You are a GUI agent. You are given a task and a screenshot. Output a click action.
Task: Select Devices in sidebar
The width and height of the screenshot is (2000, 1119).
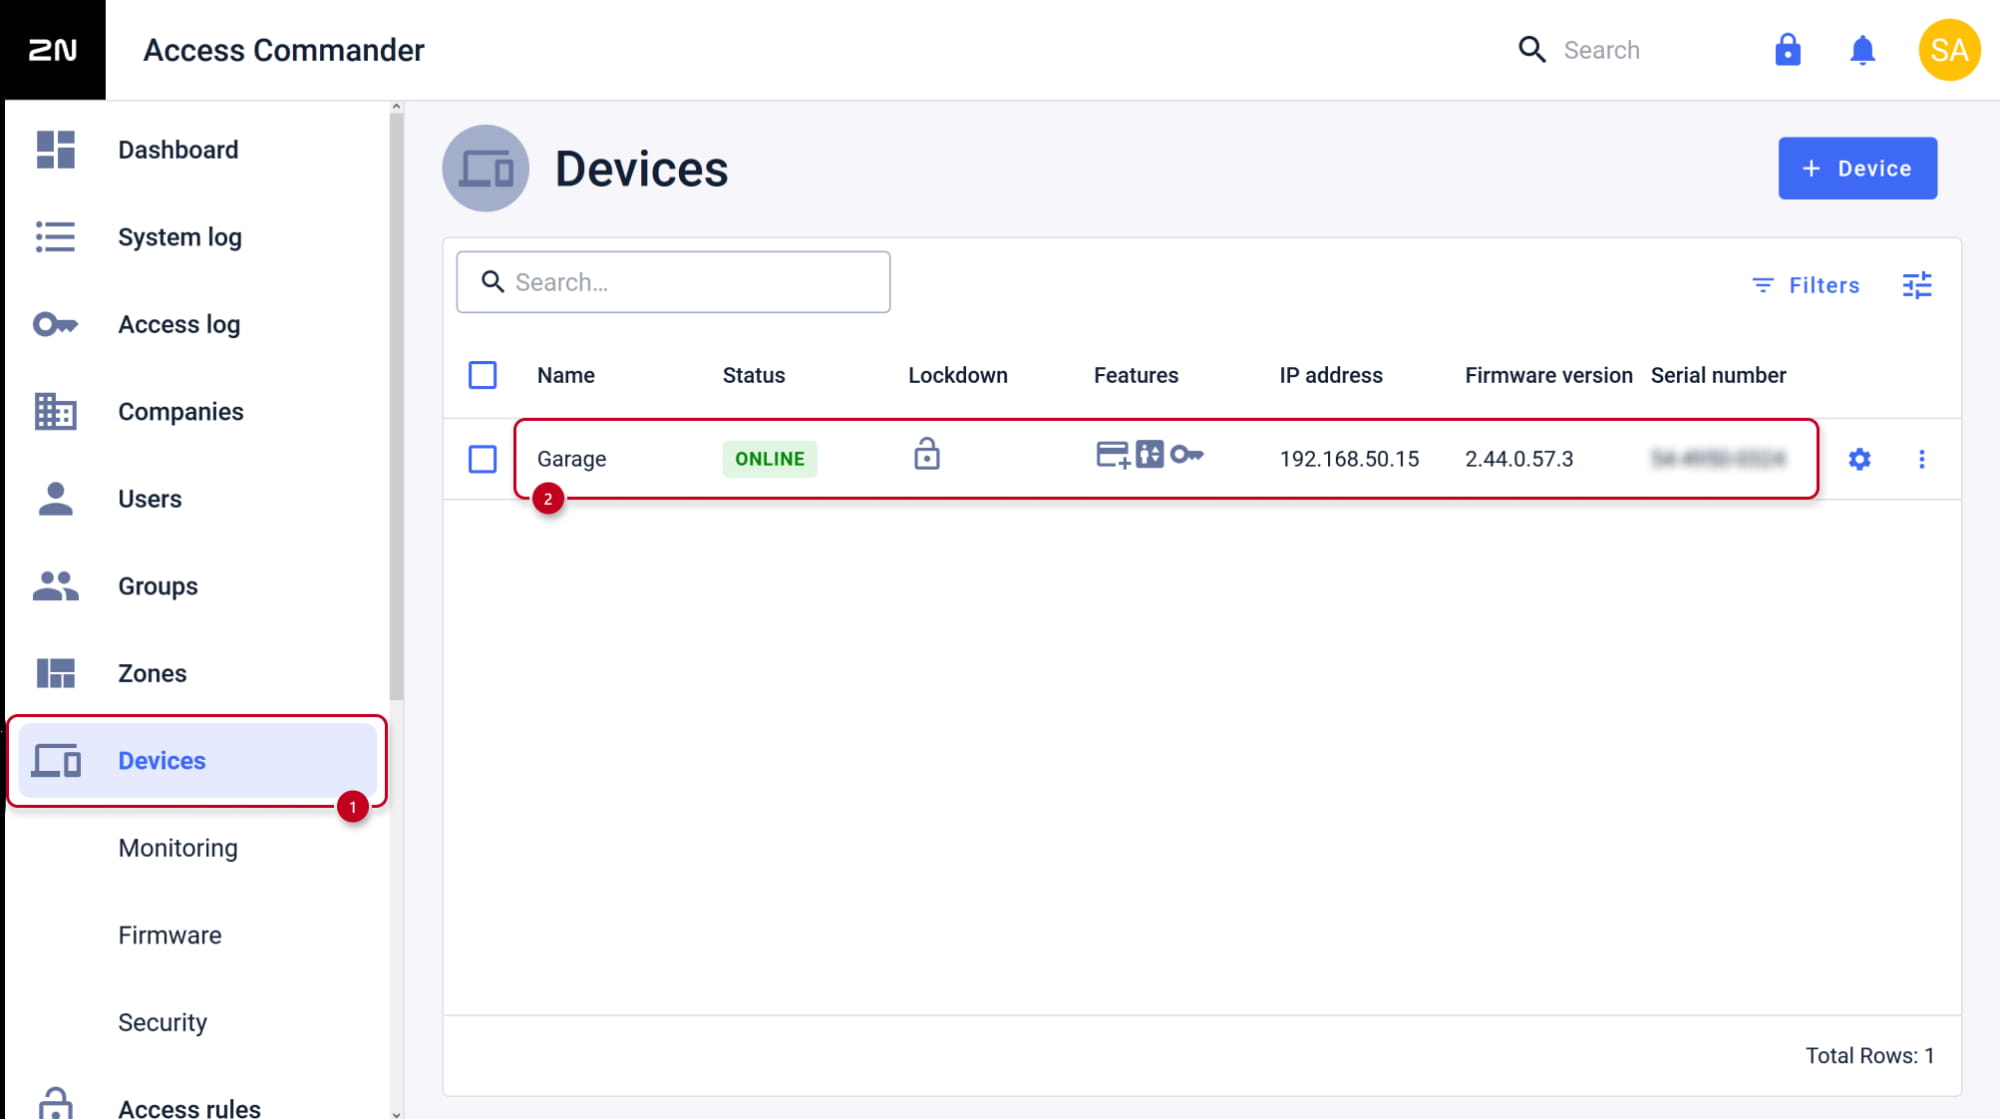click(197, 761)
